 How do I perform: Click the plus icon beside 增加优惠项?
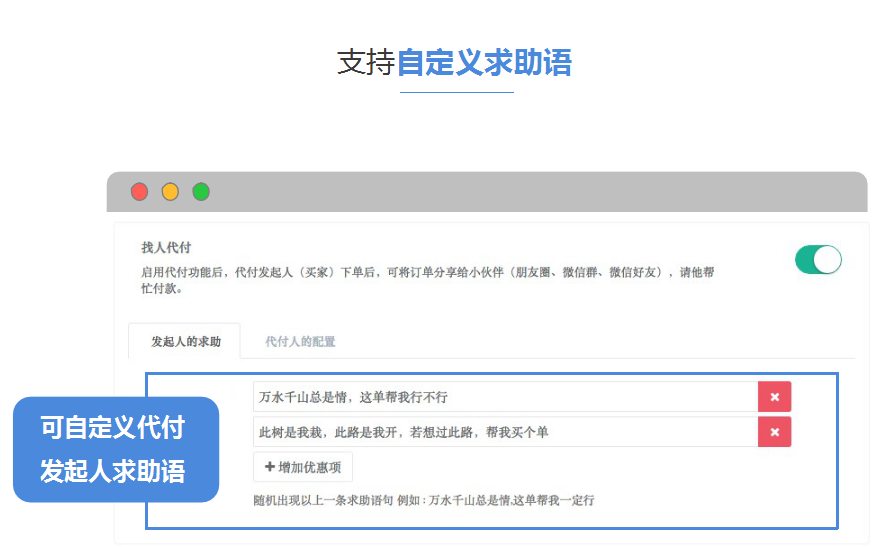pyautogui.click(x=270, y=467)
